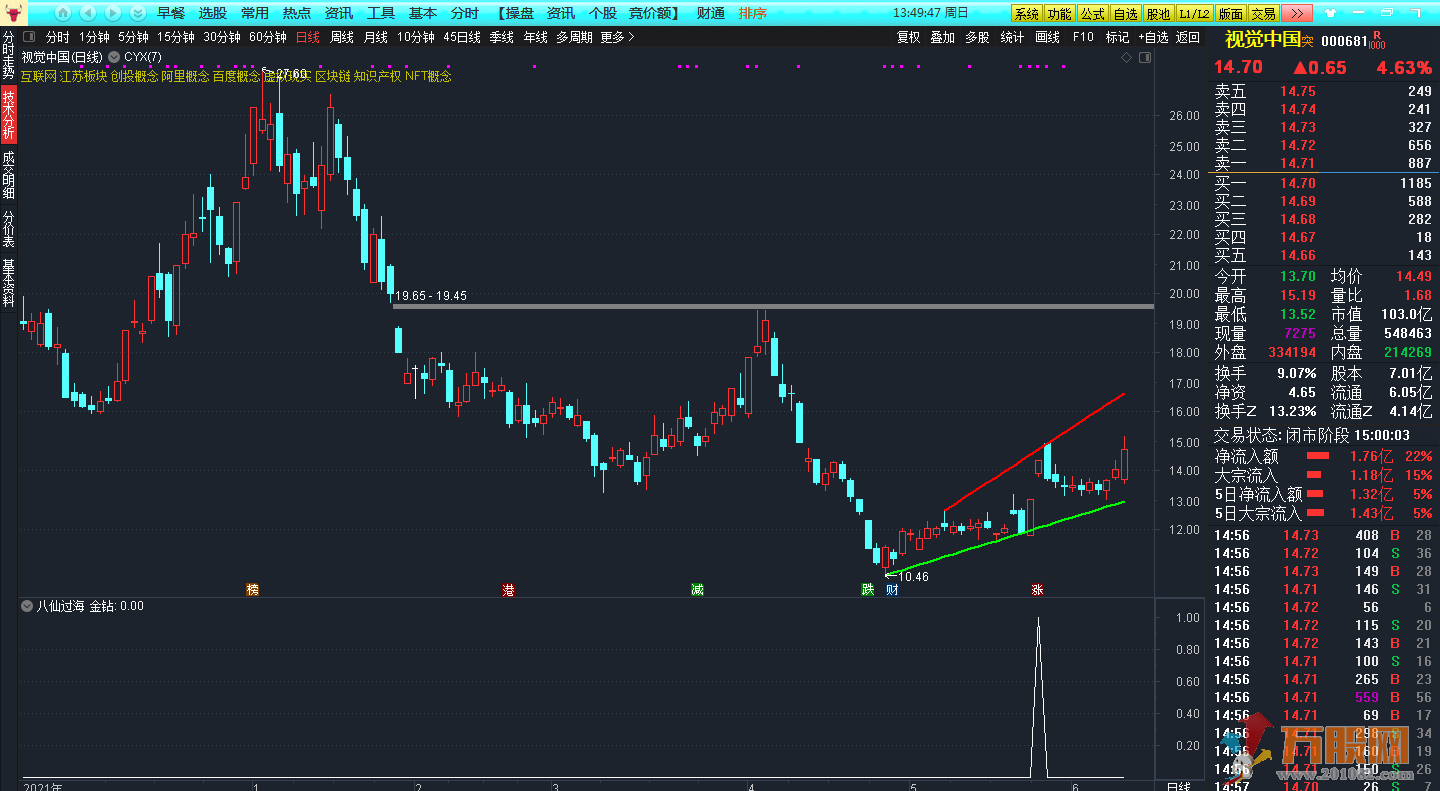Screen dimensions: 1440x791
Task: Click 叠加 in the chart toolbar
Action: click(942, 37)
